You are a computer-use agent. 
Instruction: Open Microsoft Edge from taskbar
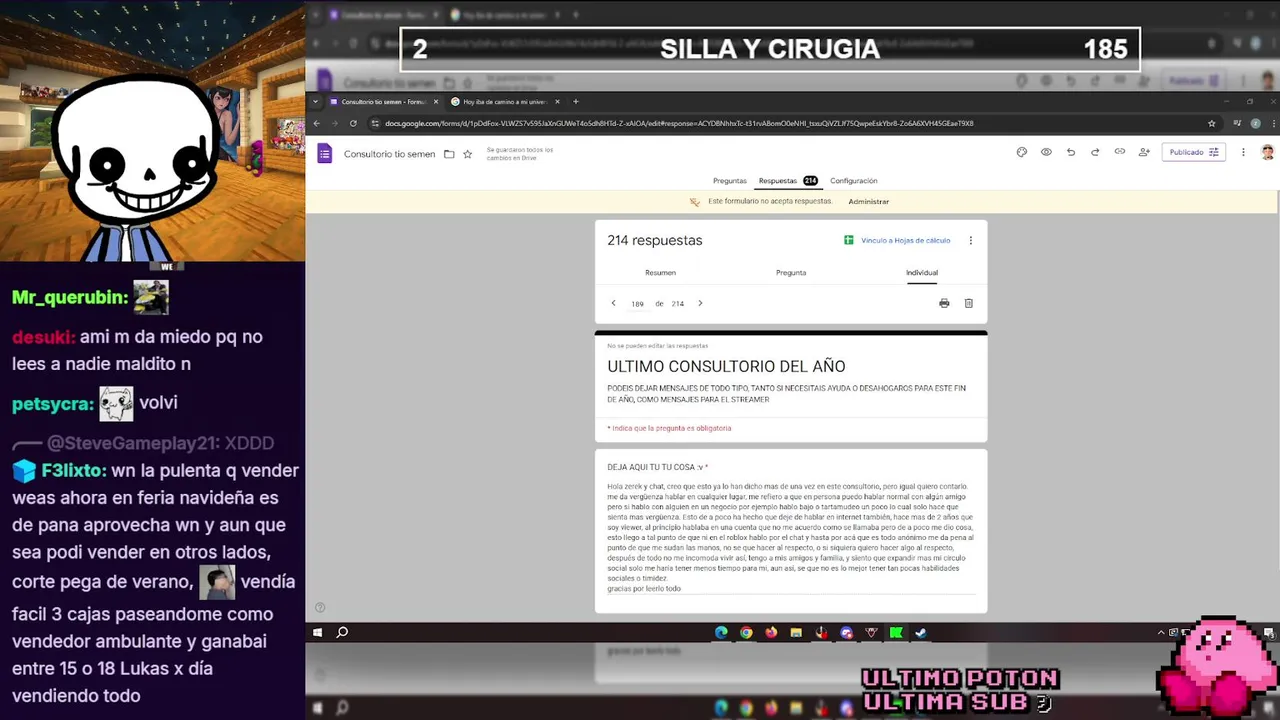[x=721, y=632]
